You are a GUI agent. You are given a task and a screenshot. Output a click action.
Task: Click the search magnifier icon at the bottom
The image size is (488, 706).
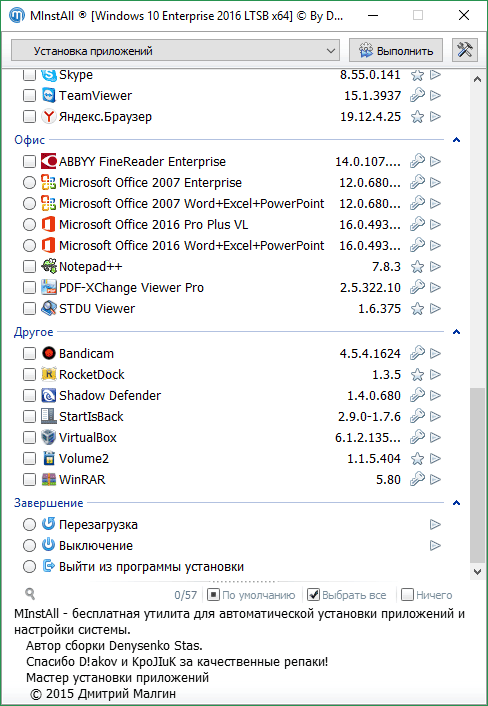point(30,594)
